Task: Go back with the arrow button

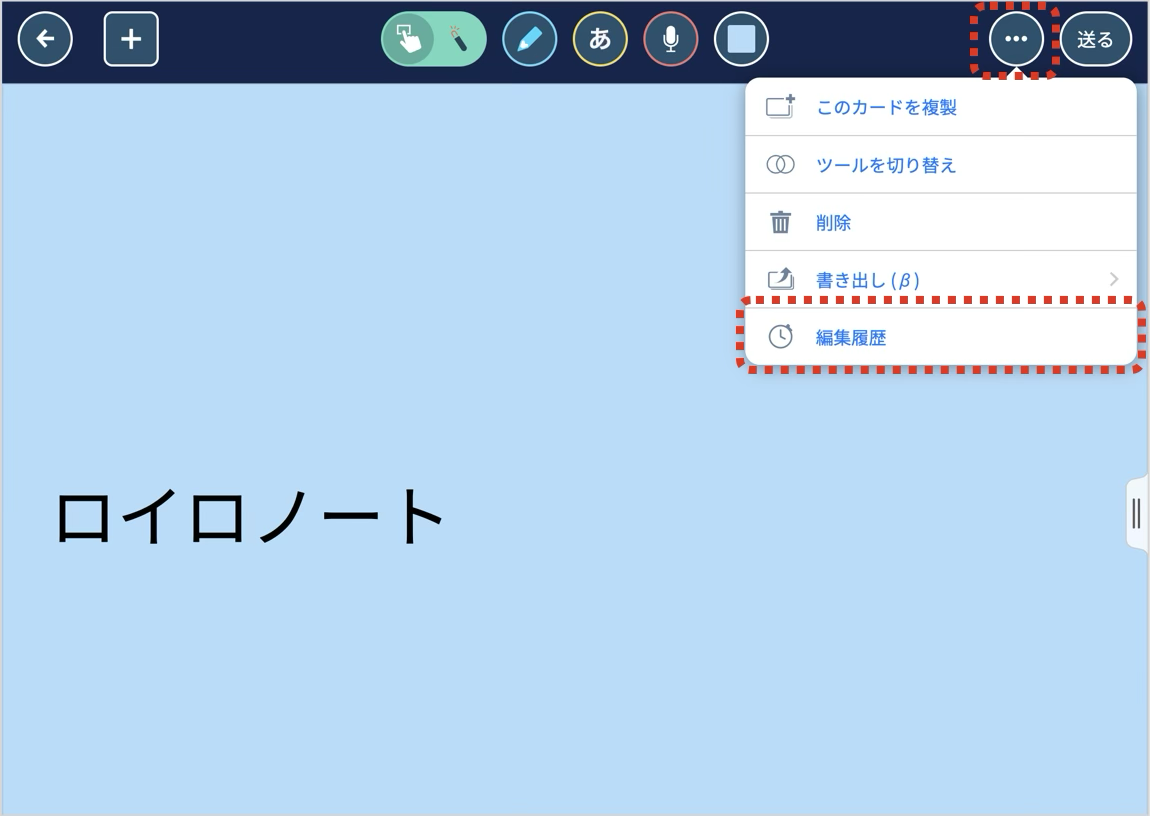Action: [45, 39]
